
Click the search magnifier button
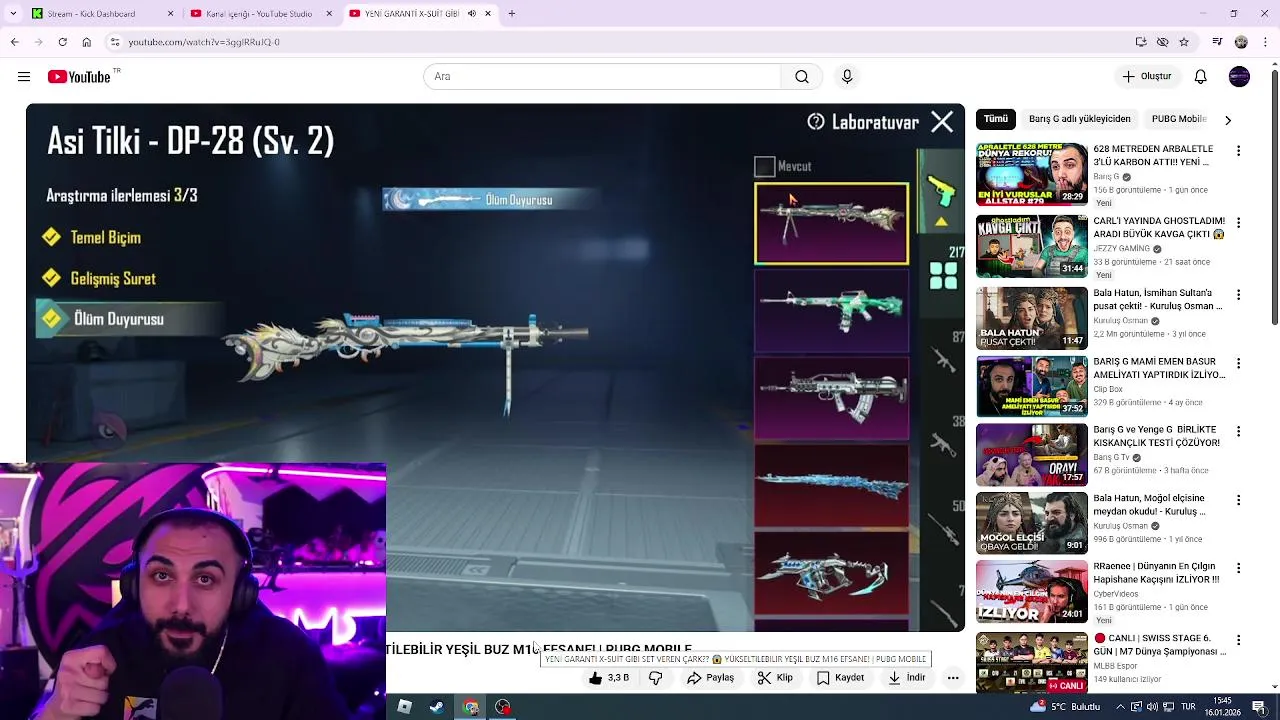tap(802, 77)
